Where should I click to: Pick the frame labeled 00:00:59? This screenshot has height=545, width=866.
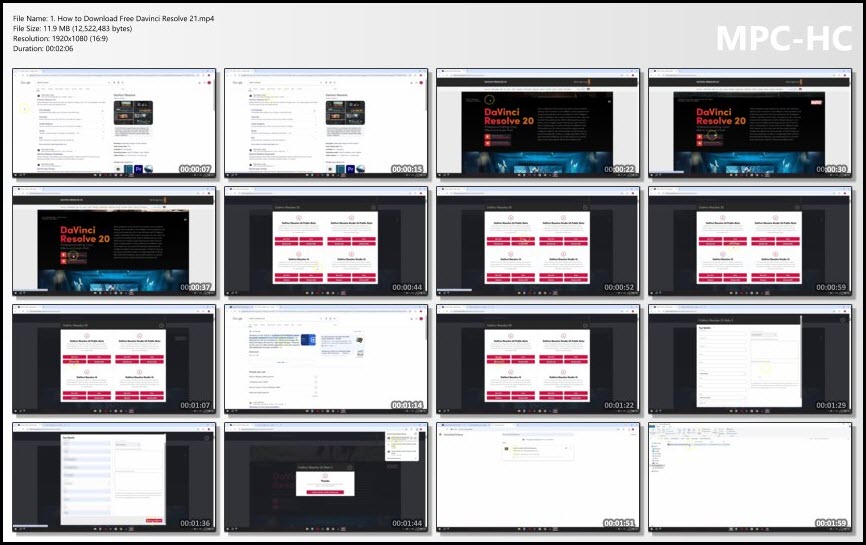pyautogui.click(x=750, y=241)
